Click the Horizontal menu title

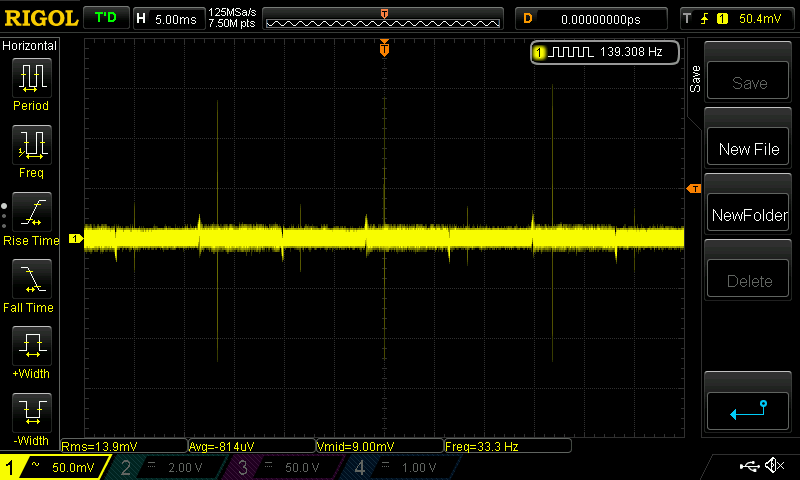tap(30, 45)
